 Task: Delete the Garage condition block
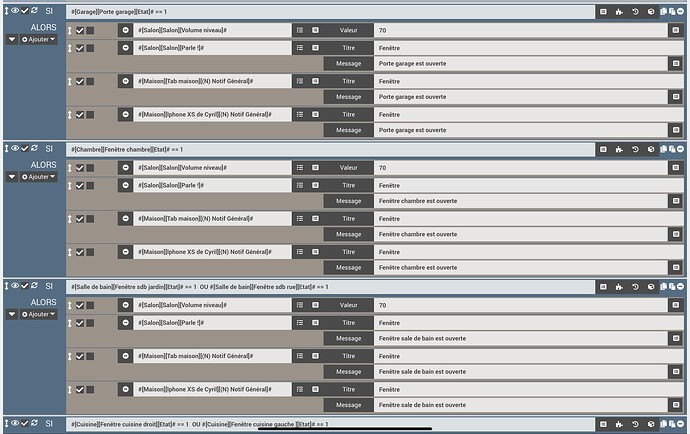tap(680, 12)
